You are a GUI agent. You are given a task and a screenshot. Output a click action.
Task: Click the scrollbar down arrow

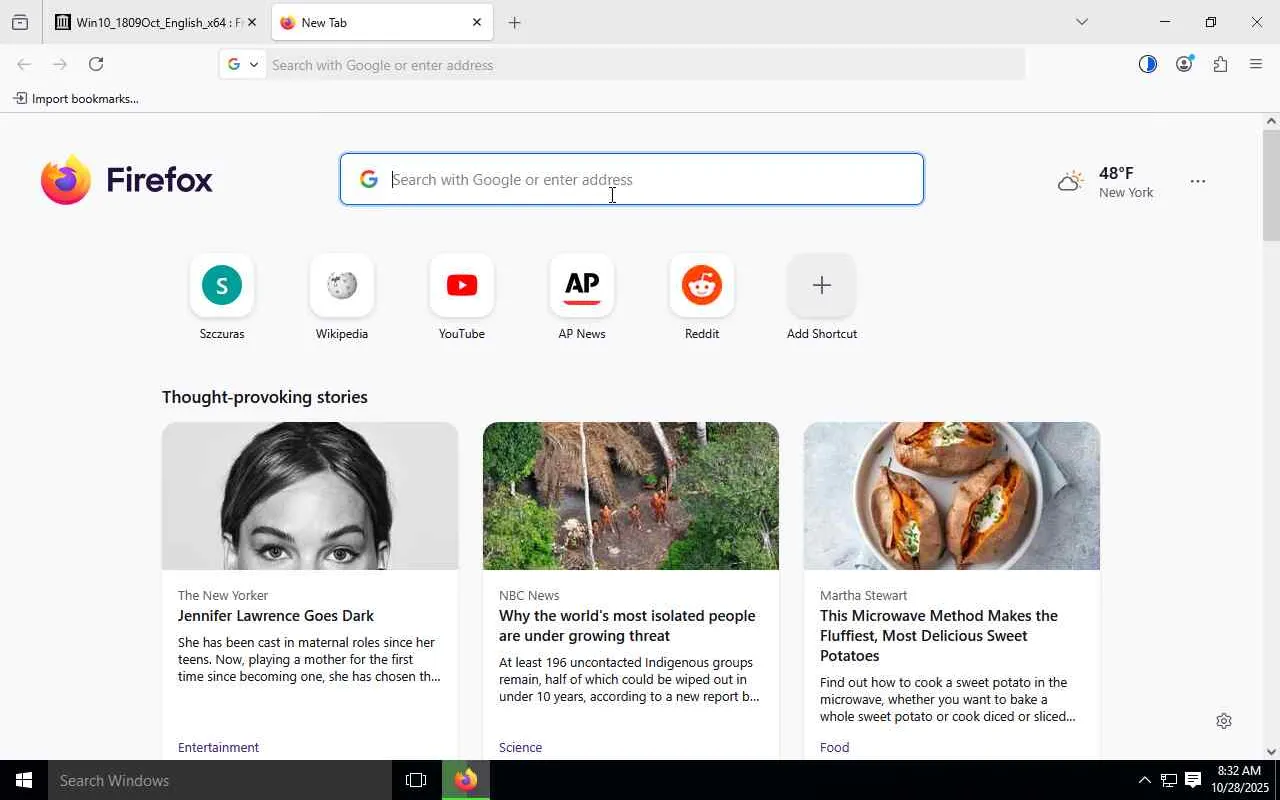coord(1271,751)
